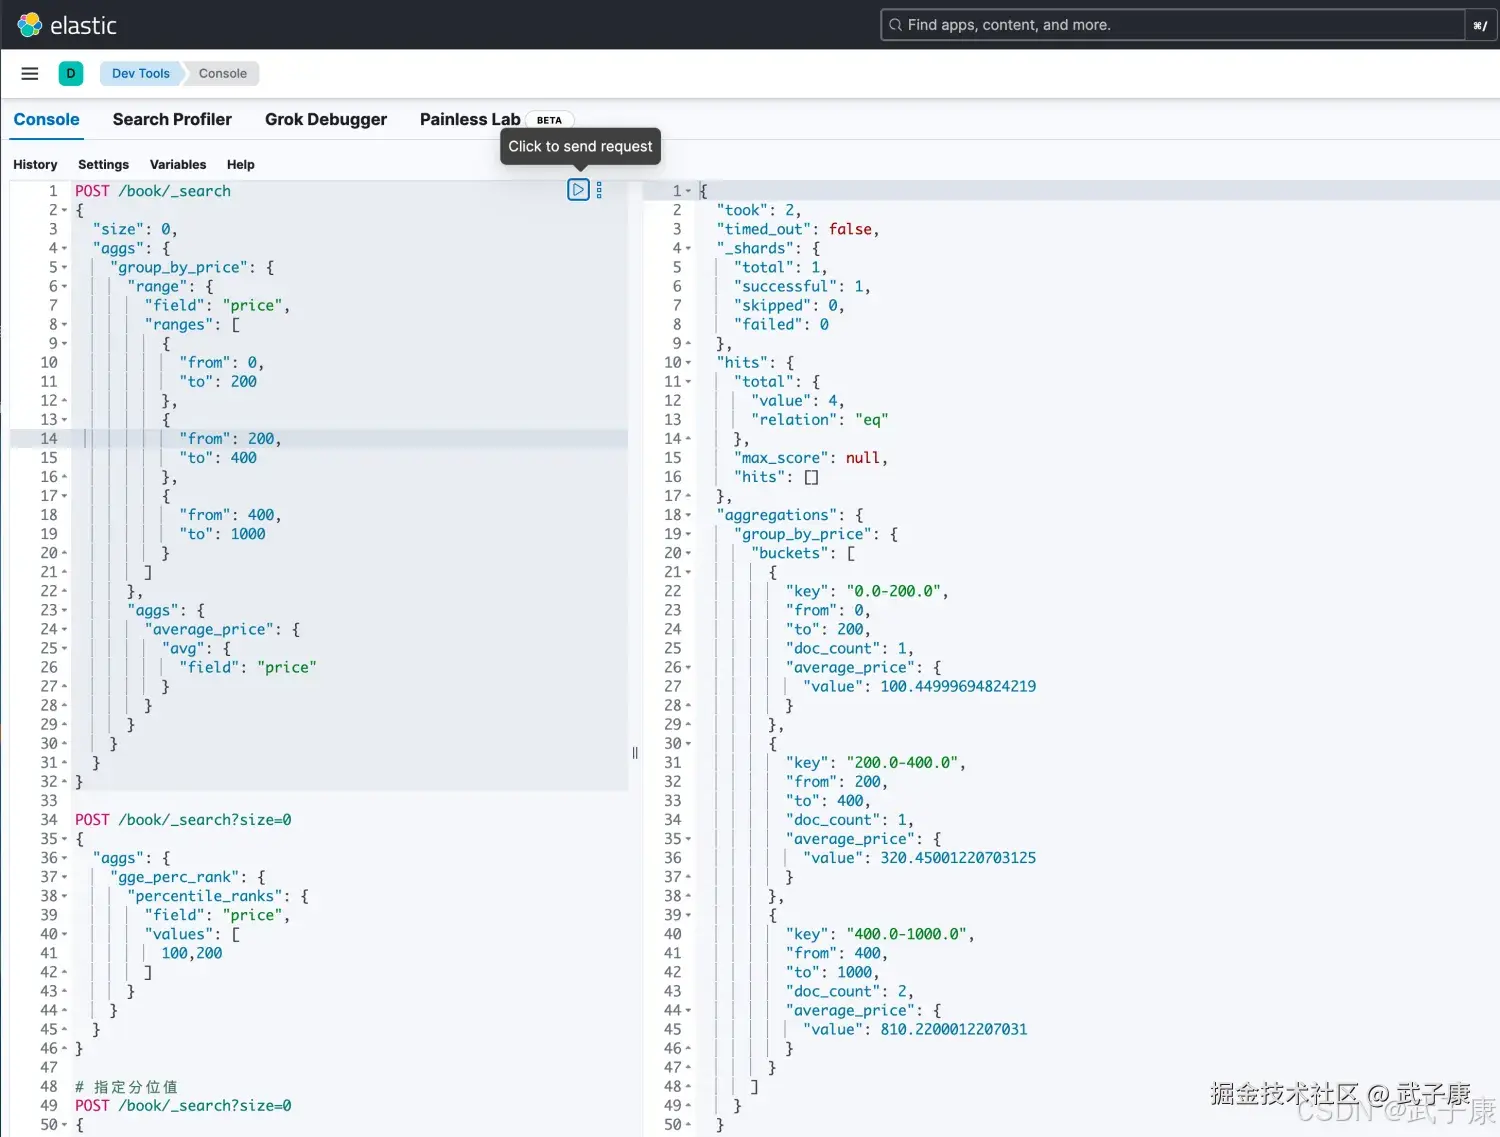Collapse the buckets array in the response
Screen dimensions: 1500x1137
click(x=690, y=553)
